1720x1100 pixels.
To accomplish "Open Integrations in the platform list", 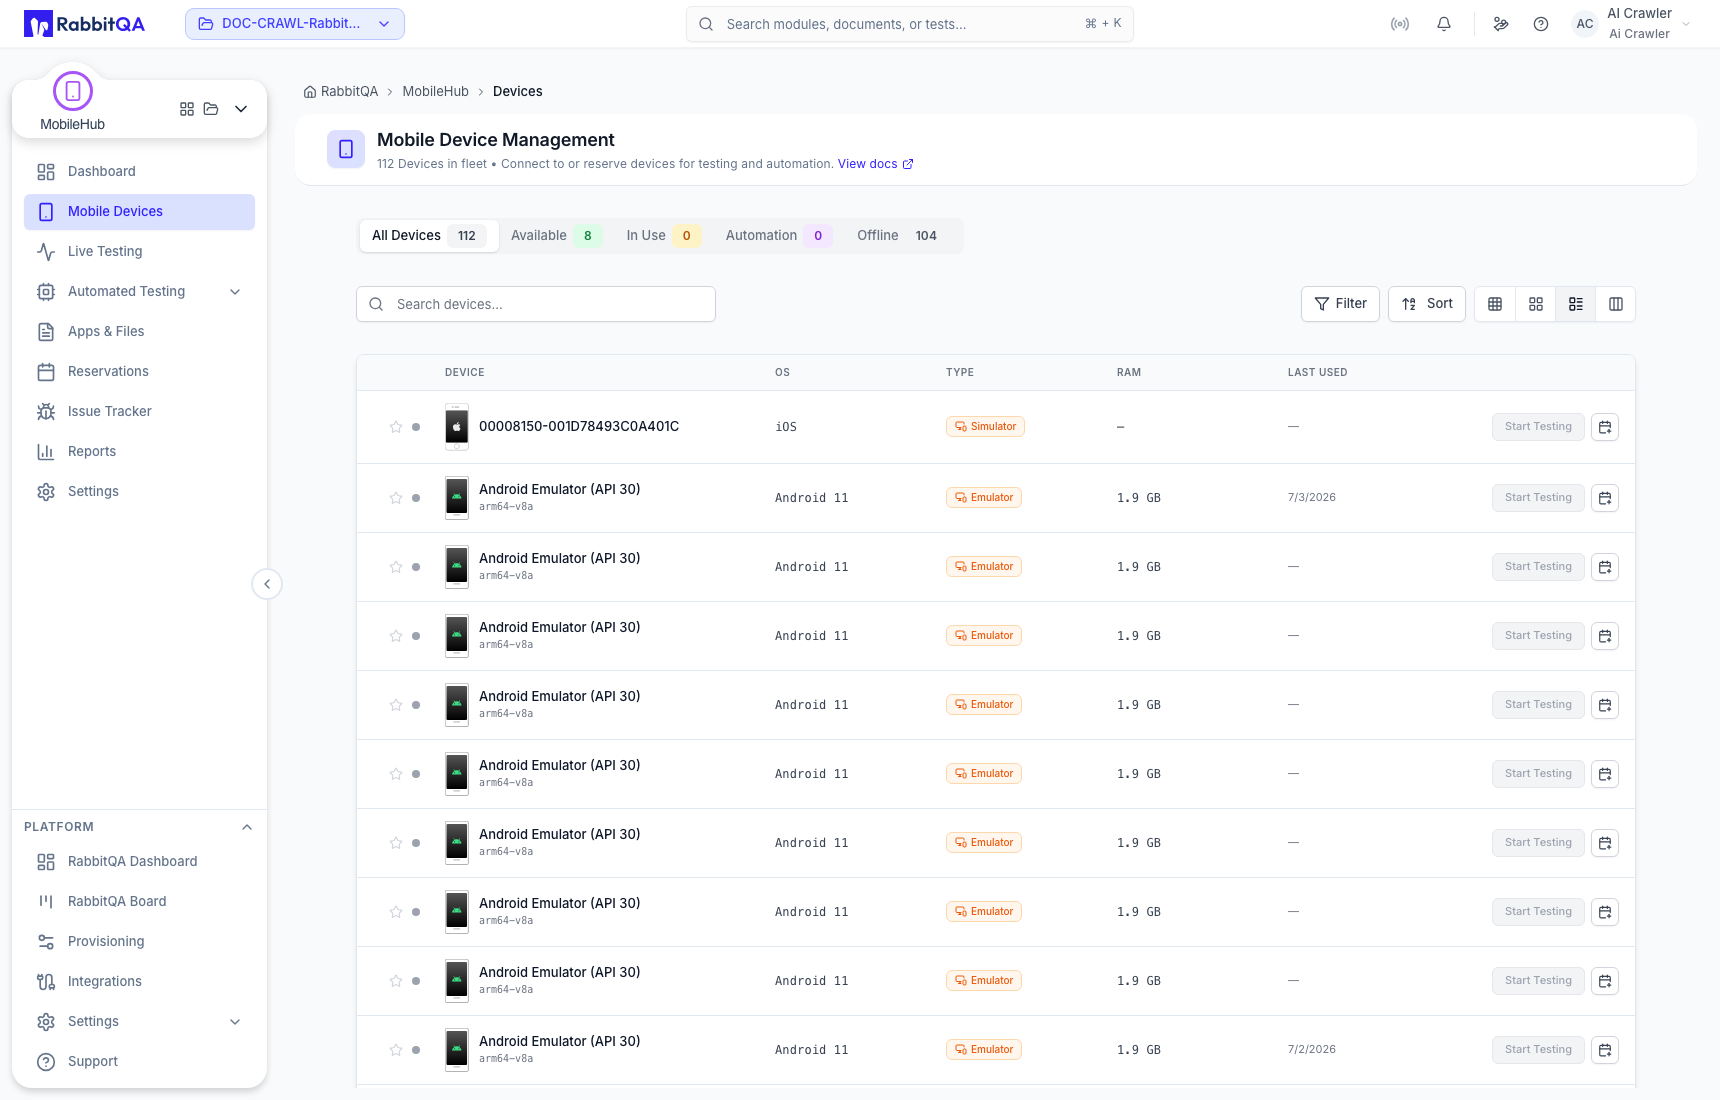I will coord(139,981).
